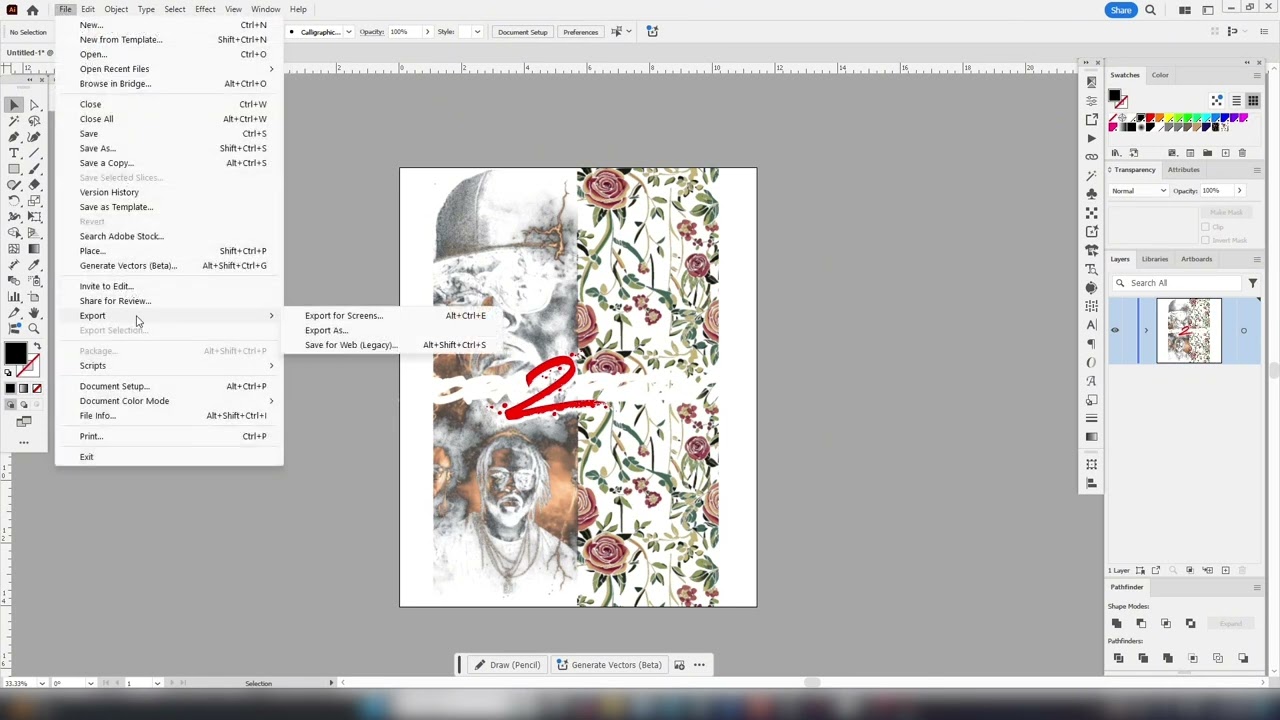
Task: Toggle the Clip checkbox in Transparency
Action: point(1205,227)
